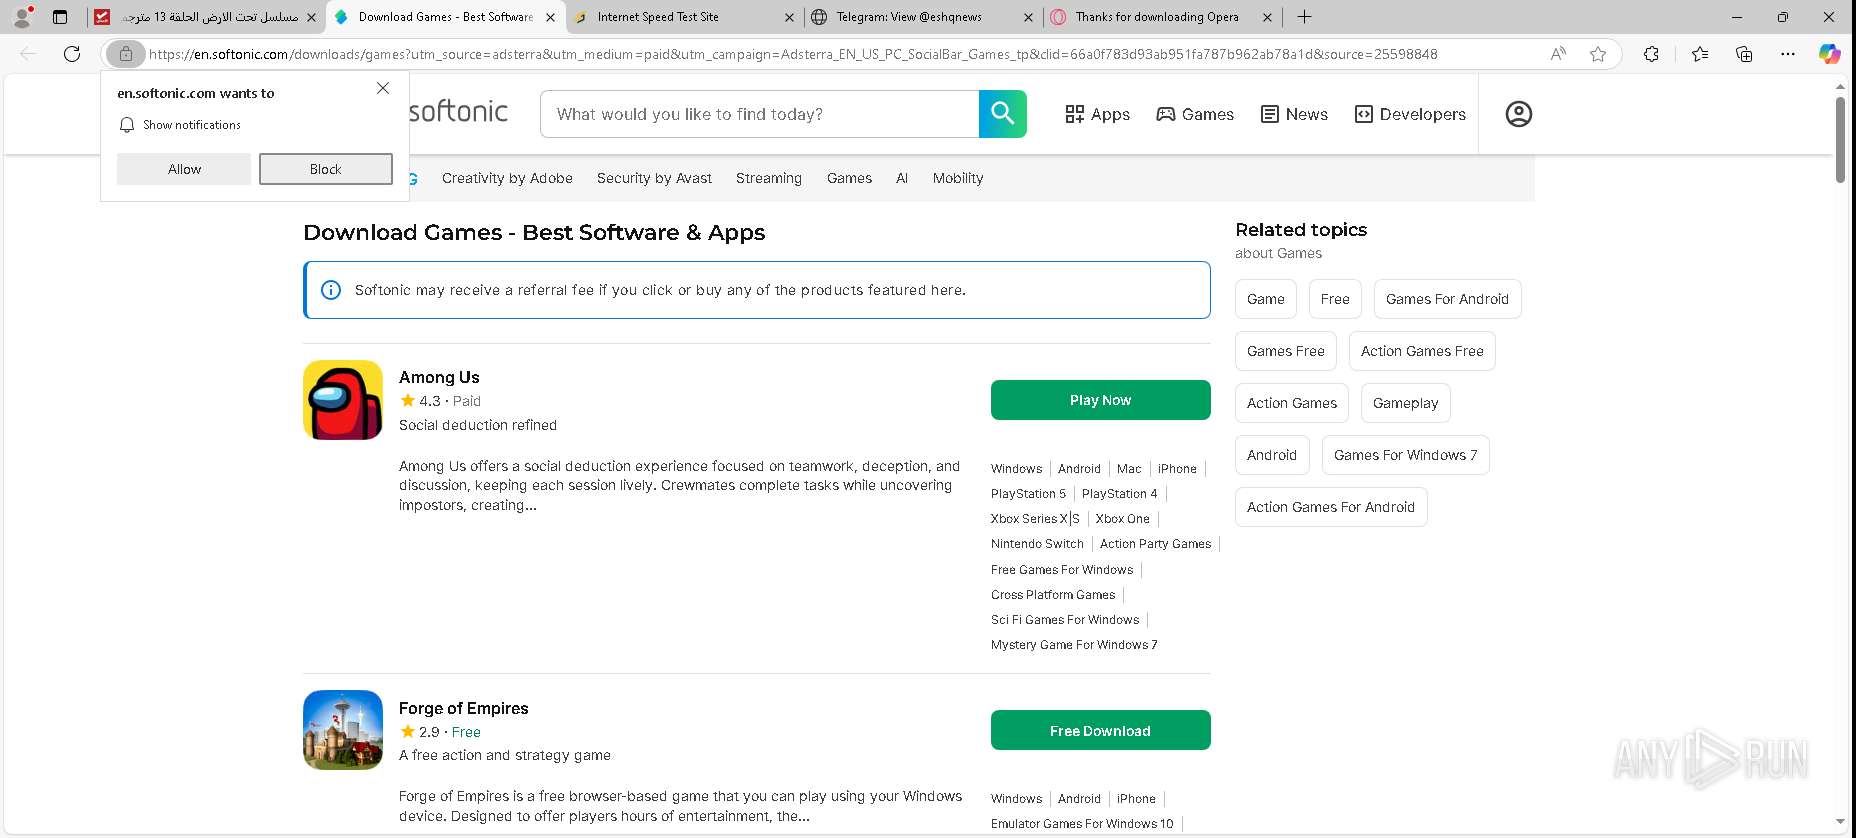This screenshot has height=838, width=1856.
Task: Click Play Now for Among Us
Action: (1101, 400)
